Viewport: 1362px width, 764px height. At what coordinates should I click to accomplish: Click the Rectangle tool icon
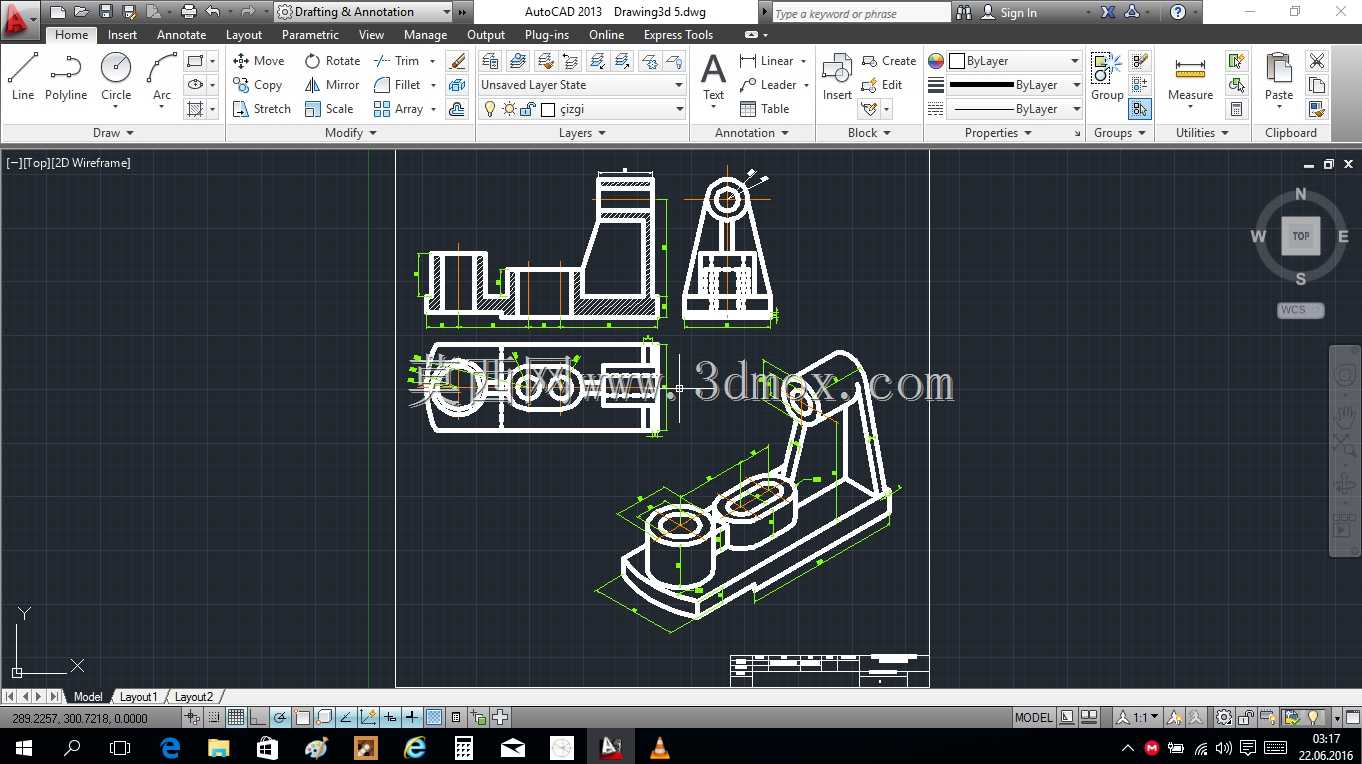coord(195,61)
